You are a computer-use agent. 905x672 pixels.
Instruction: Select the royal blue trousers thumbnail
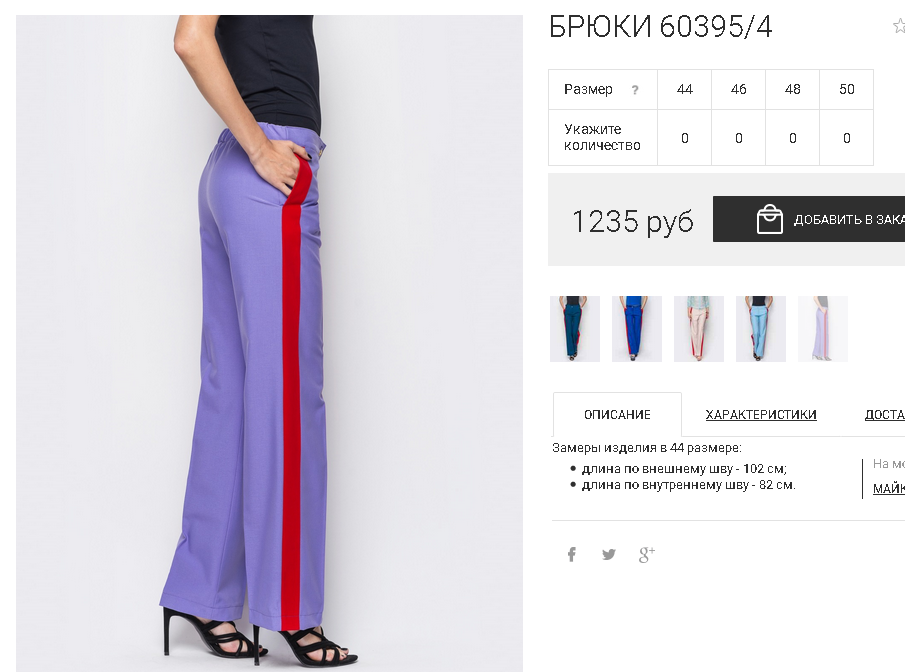637,329
